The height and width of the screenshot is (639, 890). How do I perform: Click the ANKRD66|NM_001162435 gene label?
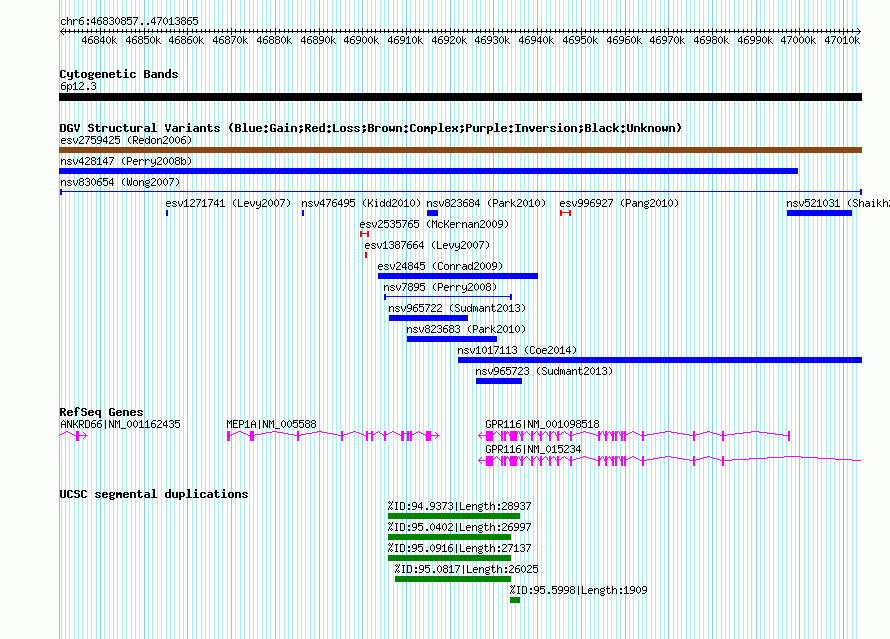click(120, 424)
